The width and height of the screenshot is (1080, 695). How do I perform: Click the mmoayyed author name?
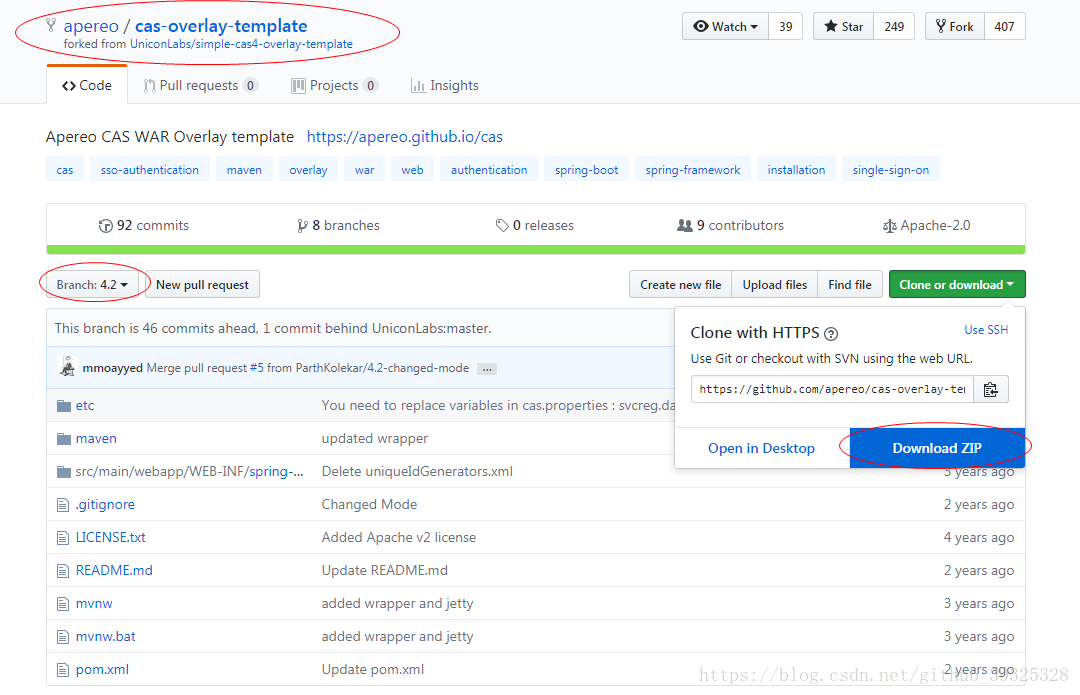tap(112, 368)
